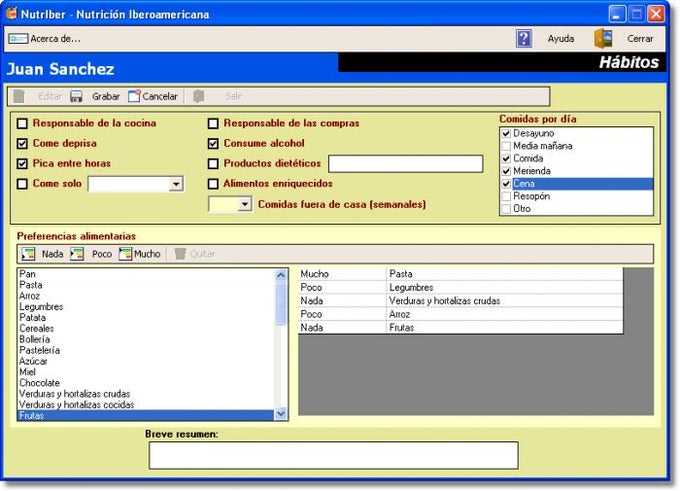Open the Come solo dropdown
Viewport: 680px width, 491px height.
click(x=176, y=184)
